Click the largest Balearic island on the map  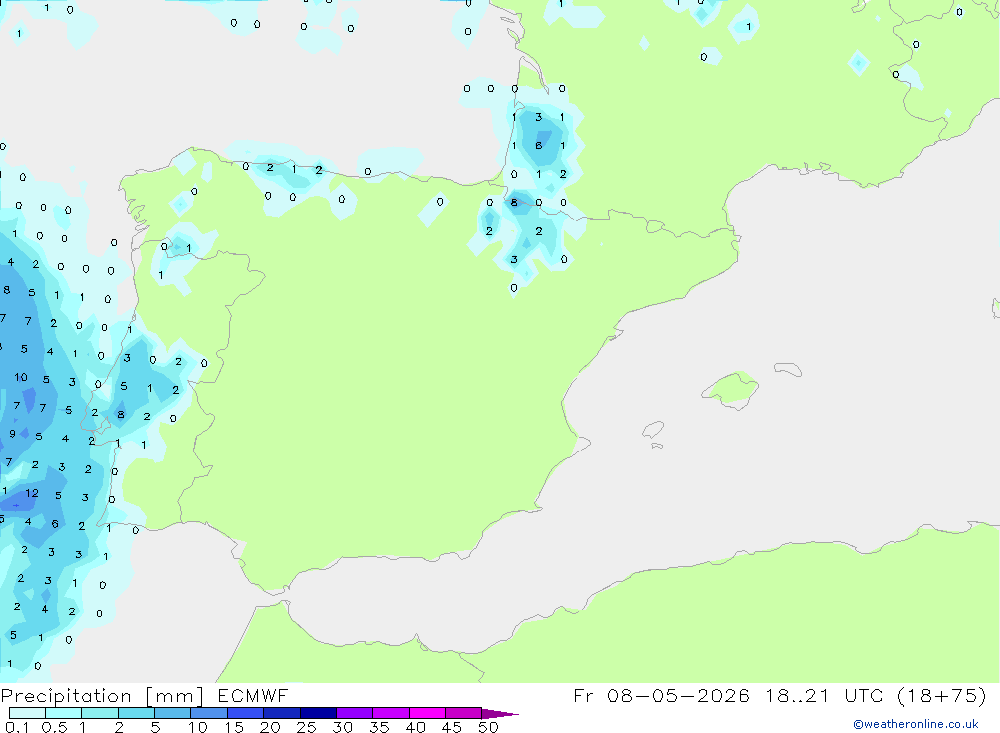coord(731,388)
